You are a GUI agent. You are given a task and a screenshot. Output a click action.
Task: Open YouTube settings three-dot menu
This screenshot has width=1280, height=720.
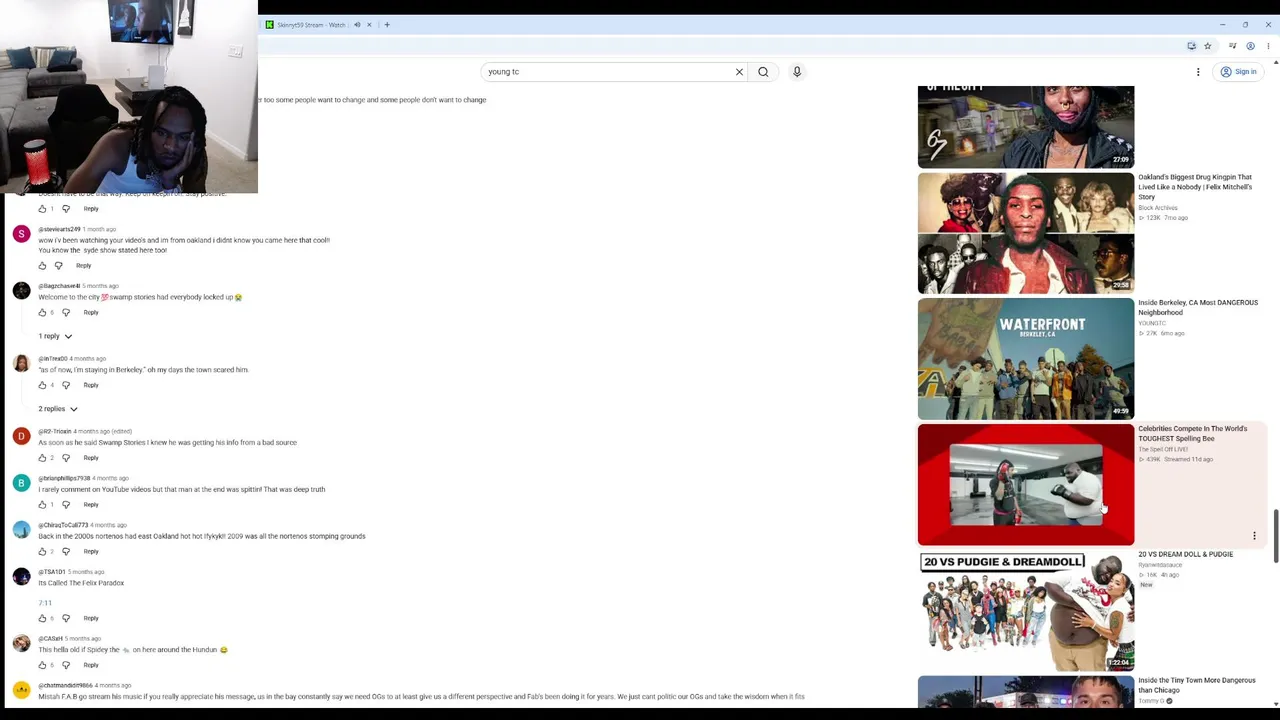click(1198, 72)
